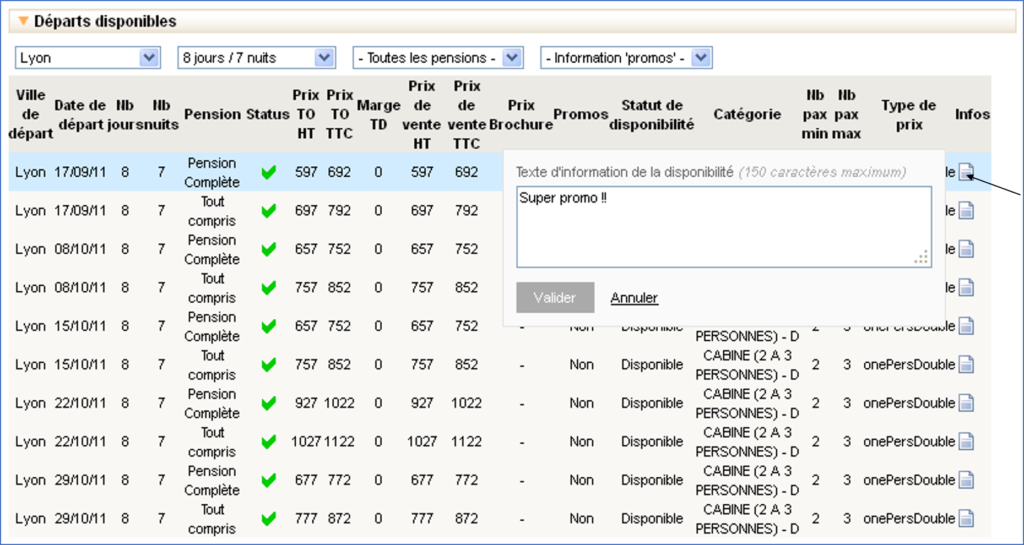
Task: Open the '8 jours / 7 nuits' dropdown
Action: pos(255,58)
